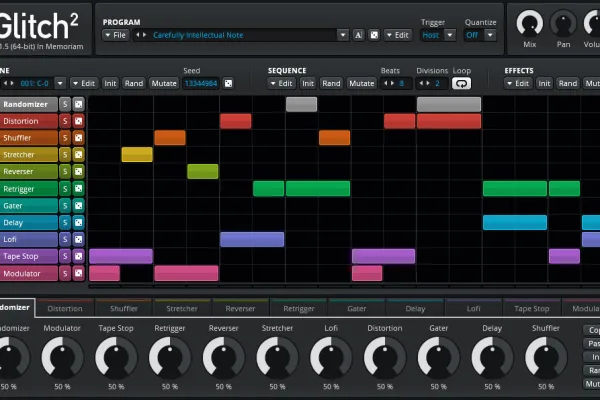Click the program randomize dice icon
Image resolution: width=600 pixels, height=400 pixels.
point(374,35)
